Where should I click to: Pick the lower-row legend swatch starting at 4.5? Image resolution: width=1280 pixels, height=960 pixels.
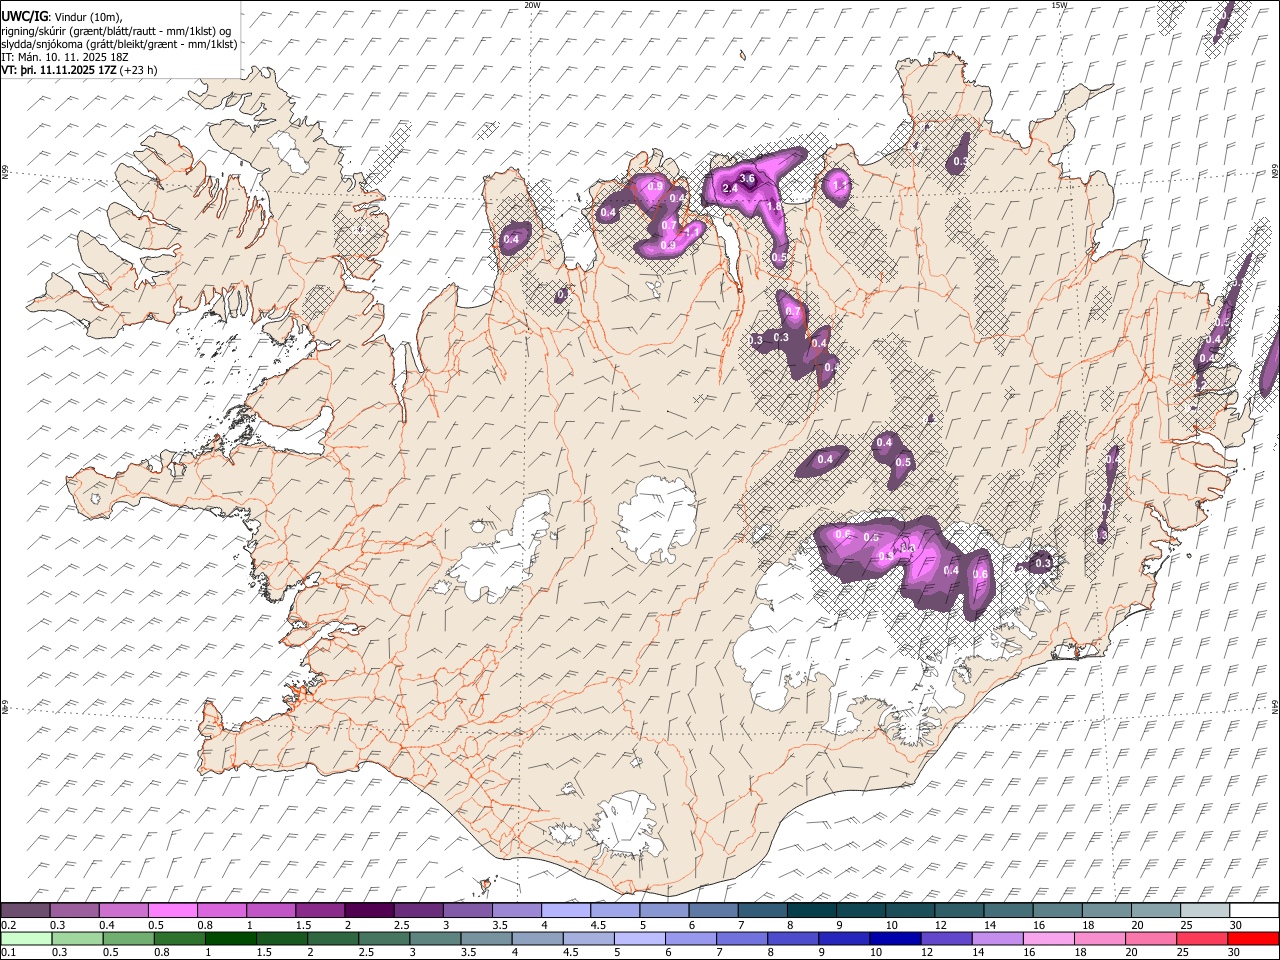click(588, 938)
